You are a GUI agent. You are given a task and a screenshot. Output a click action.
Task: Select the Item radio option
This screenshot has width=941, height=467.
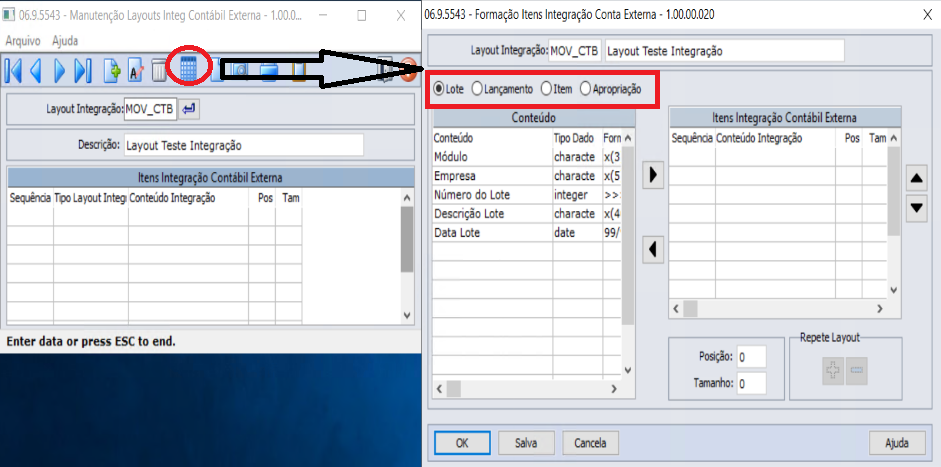click(x=556, y=89)
